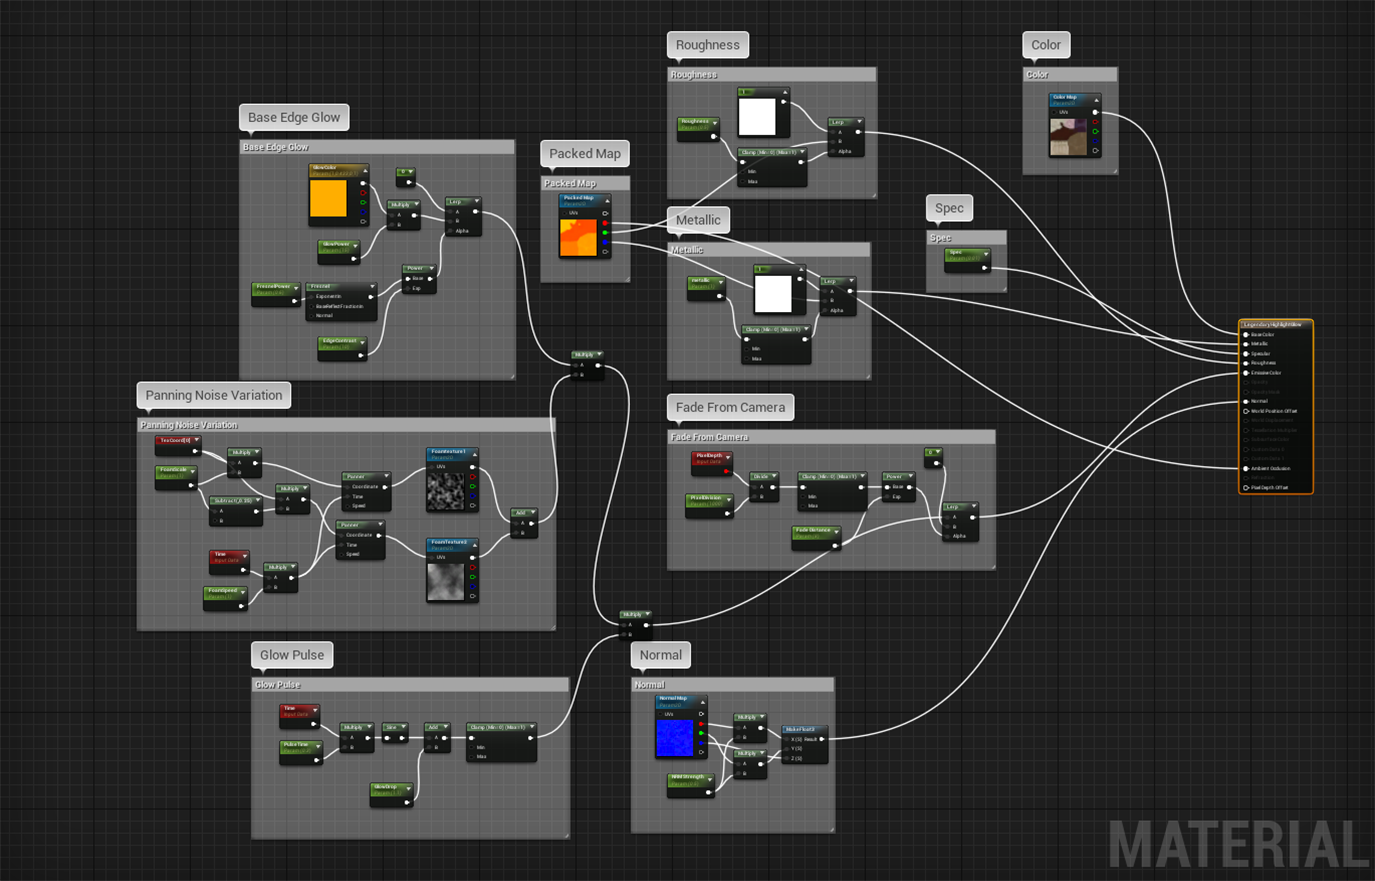Select the Roughness comment box title bar

(x=772, y=75)
